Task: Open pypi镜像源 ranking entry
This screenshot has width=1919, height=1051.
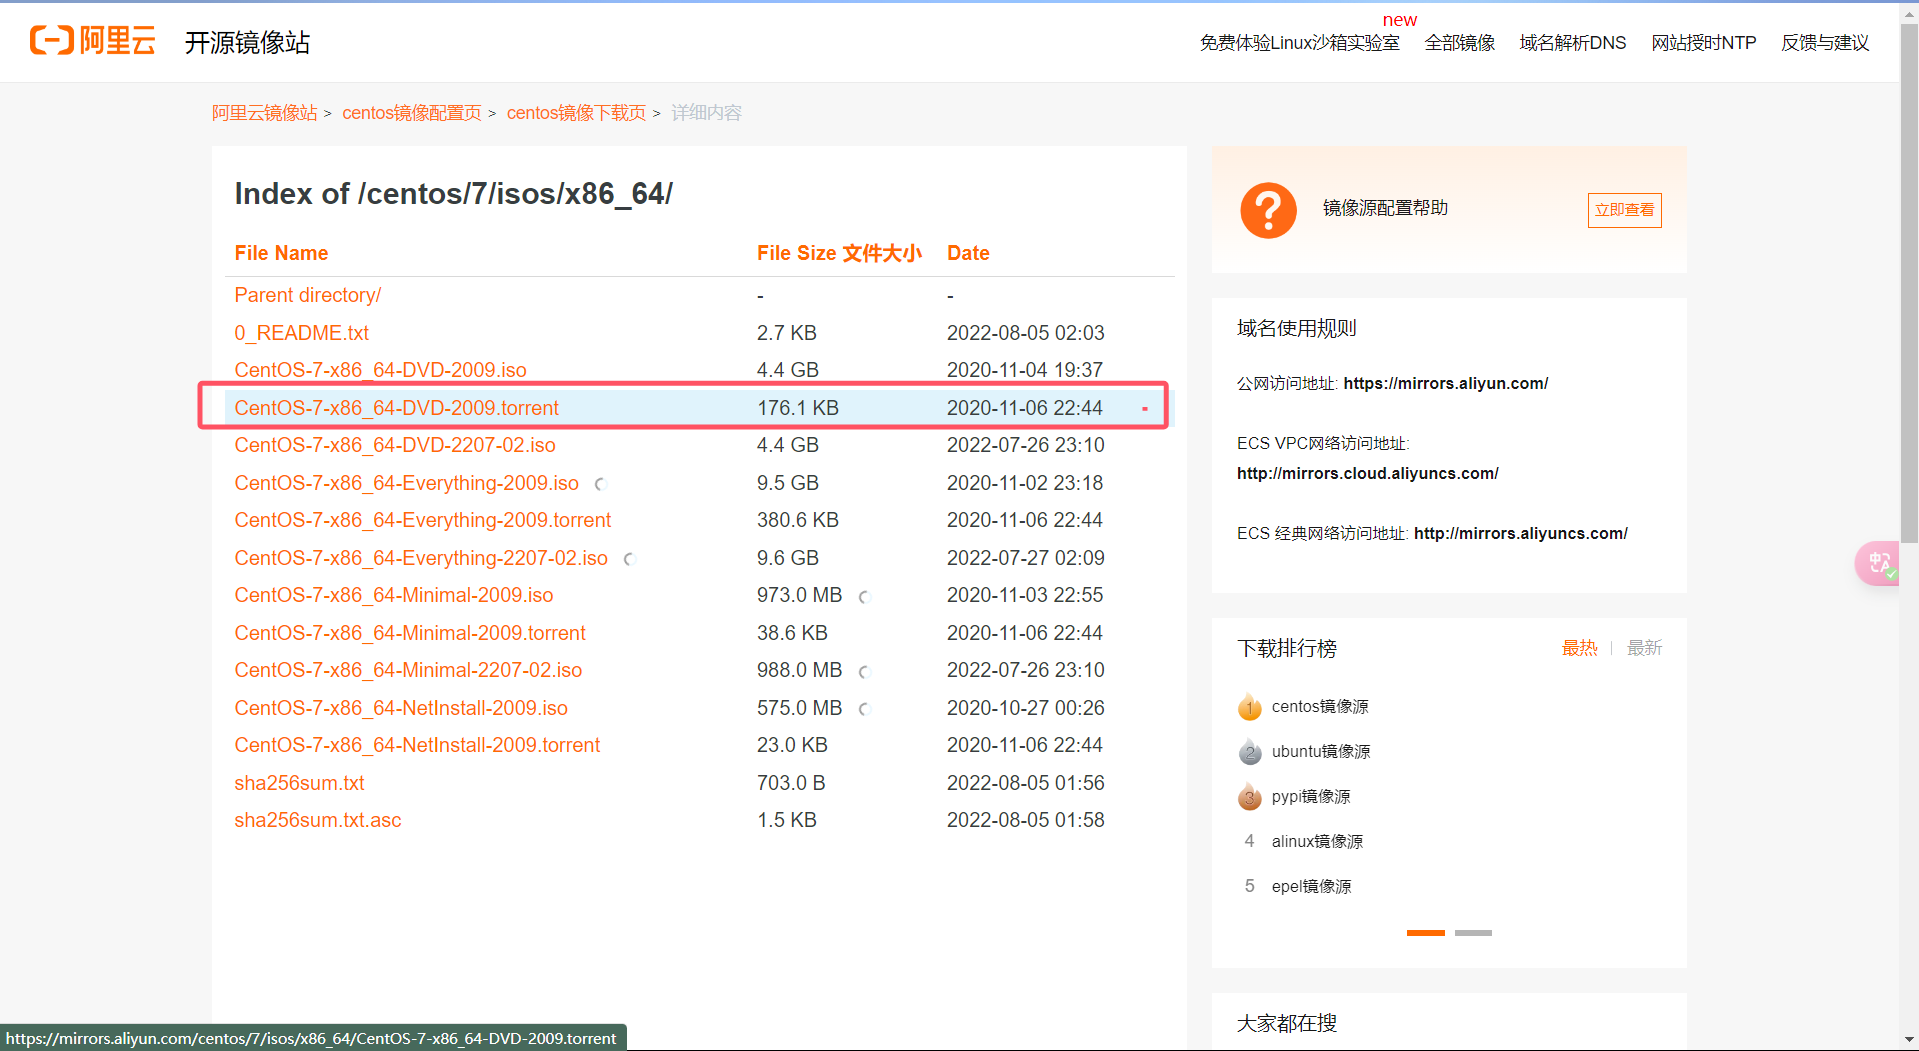Action: (x=1311, y=797)
